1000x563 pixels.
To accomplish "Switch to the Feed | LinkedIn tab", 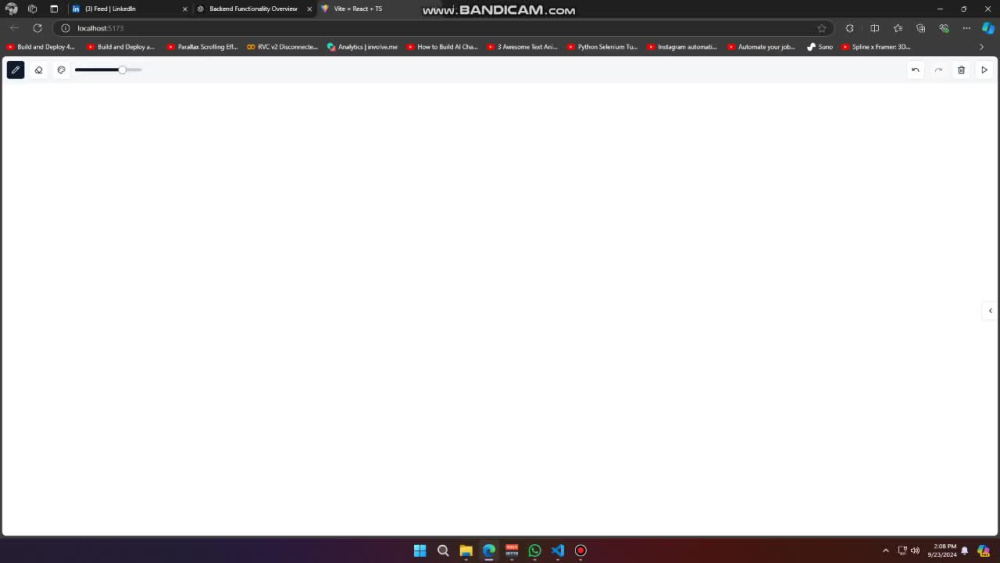I will pyautogui.click(x=128, y=9).
